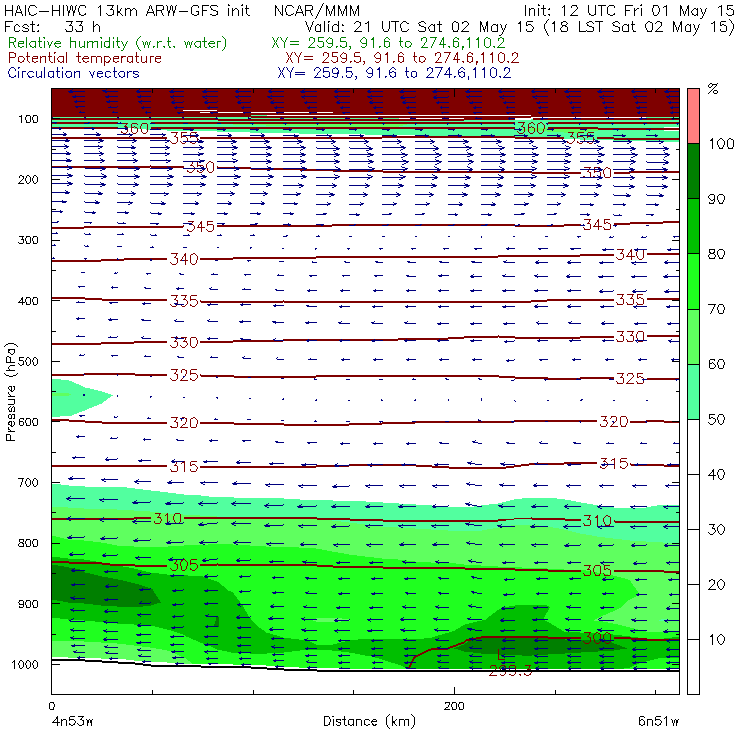Click the blue XY= coordinates line
Screen dimensions: 740x740
click(394, 73)
